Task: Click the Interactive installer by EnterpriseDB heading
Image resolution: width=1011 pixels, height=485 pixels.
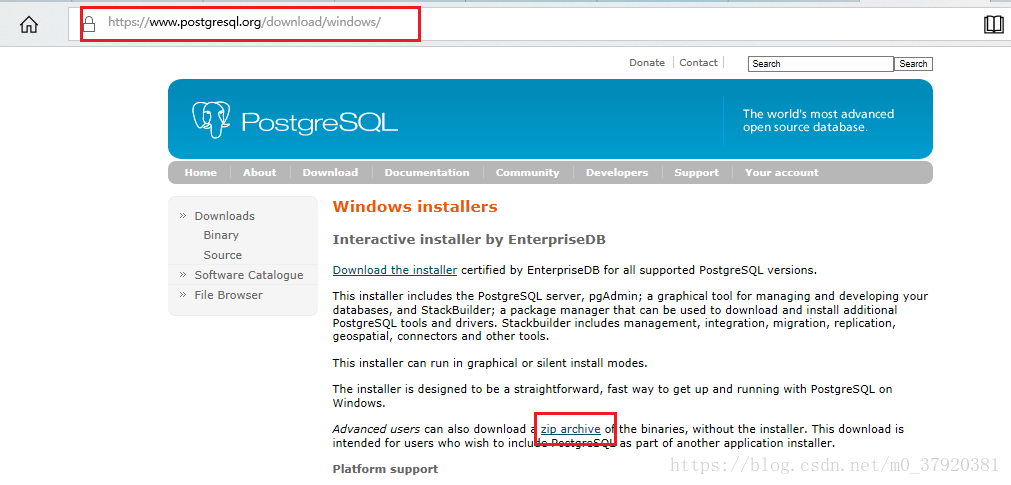Action: (469, 239)
